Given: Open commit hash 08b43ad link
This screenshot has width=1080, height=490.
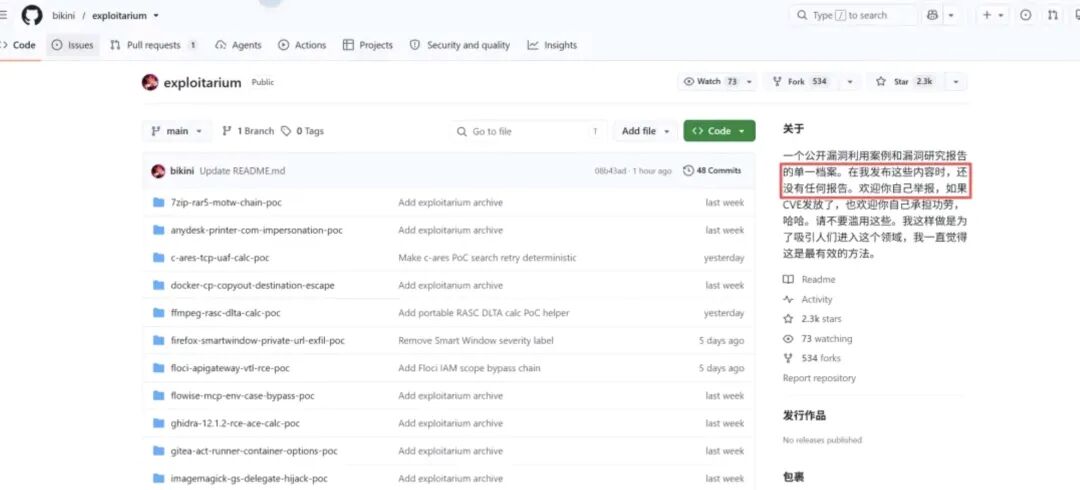Looking at the screenshot, I should [610, 171].
